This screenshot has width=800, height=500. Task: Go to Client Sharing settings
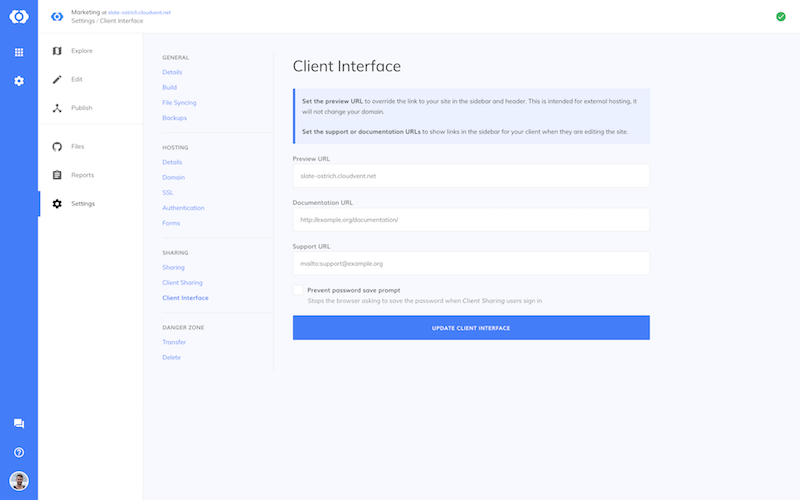[182, 283]
